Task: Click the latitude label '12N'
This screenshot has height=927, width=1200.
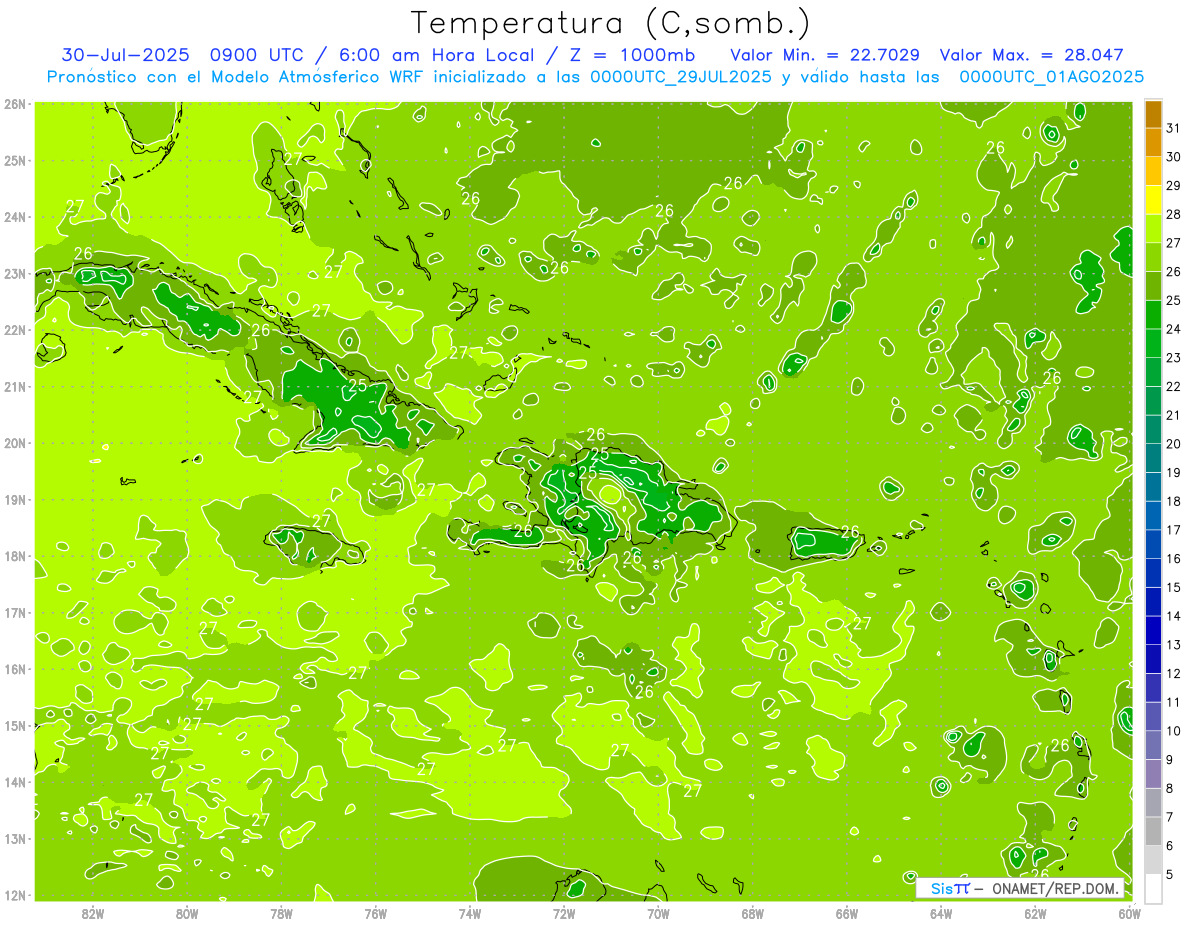Action: [15, 896]
